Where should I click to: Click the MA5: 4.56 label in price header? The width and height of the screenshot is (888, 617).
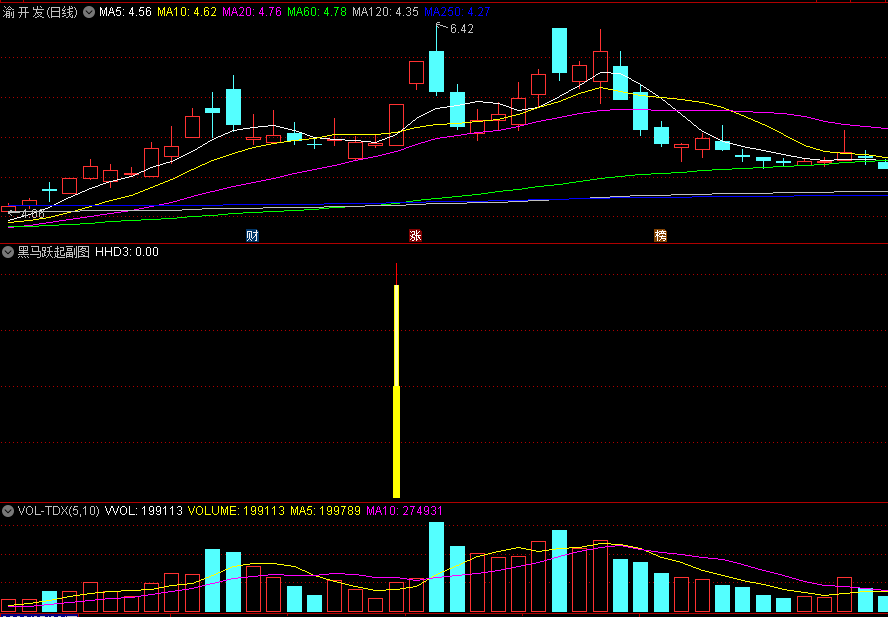pos(126,12)
